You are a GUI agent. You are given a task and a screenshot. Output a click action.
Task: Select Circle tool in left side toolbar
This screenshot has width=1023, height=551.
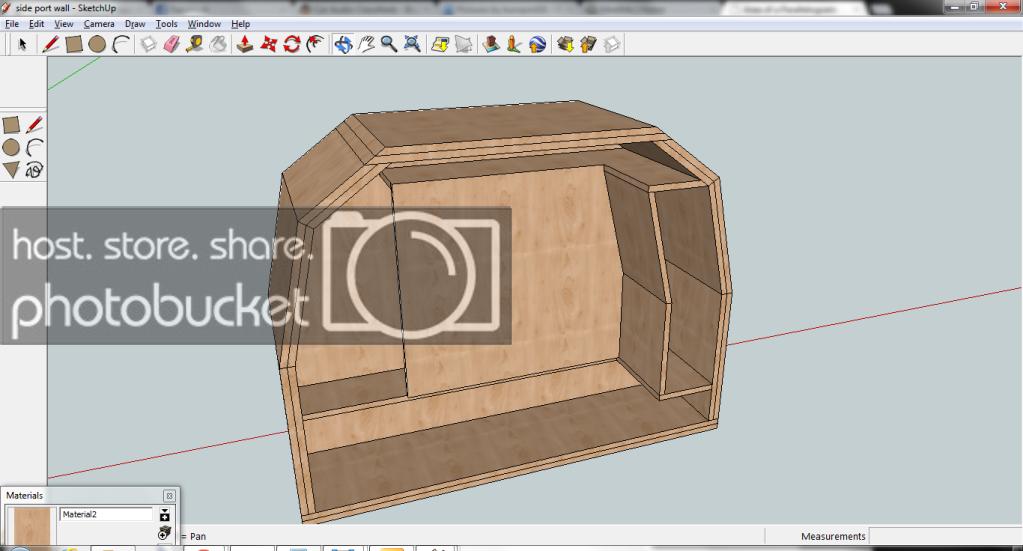click(11, 147)
